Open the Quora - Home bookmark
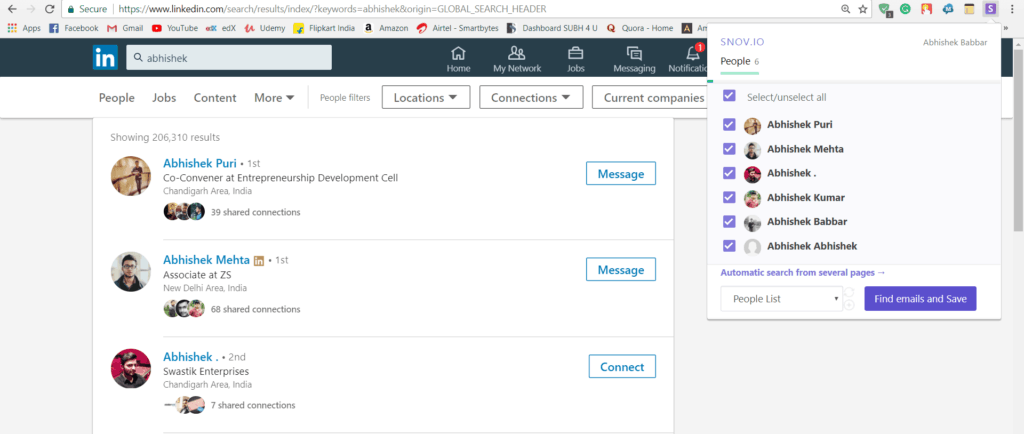This screenshot has width=1024, height=434. tap(640, 28)
